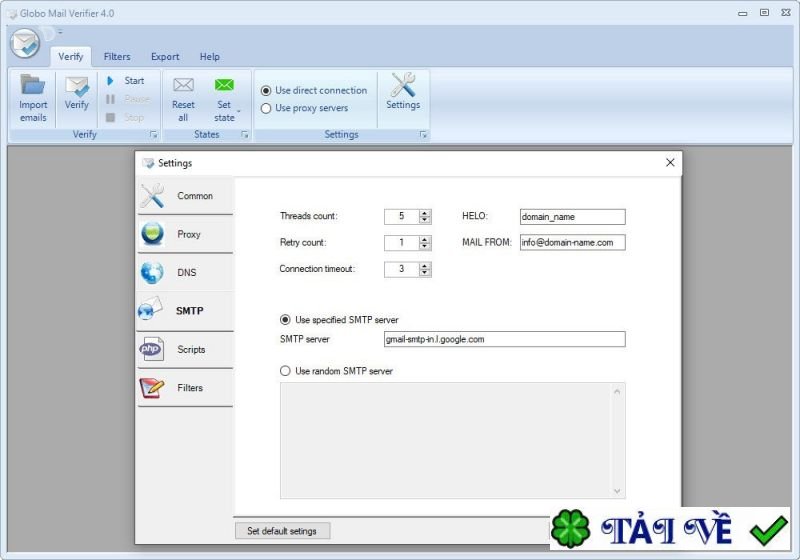Click the Retry count value field
This screenshot has width=800, height=560.
pos(402,242)
